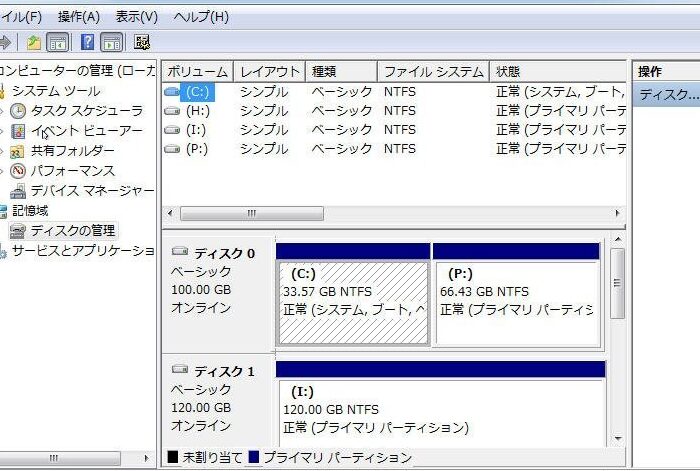This screenshot has height=471, width=700.
Task: Click the ファイル システム column header
Action: pyautogui.click(x=433, y=72)
